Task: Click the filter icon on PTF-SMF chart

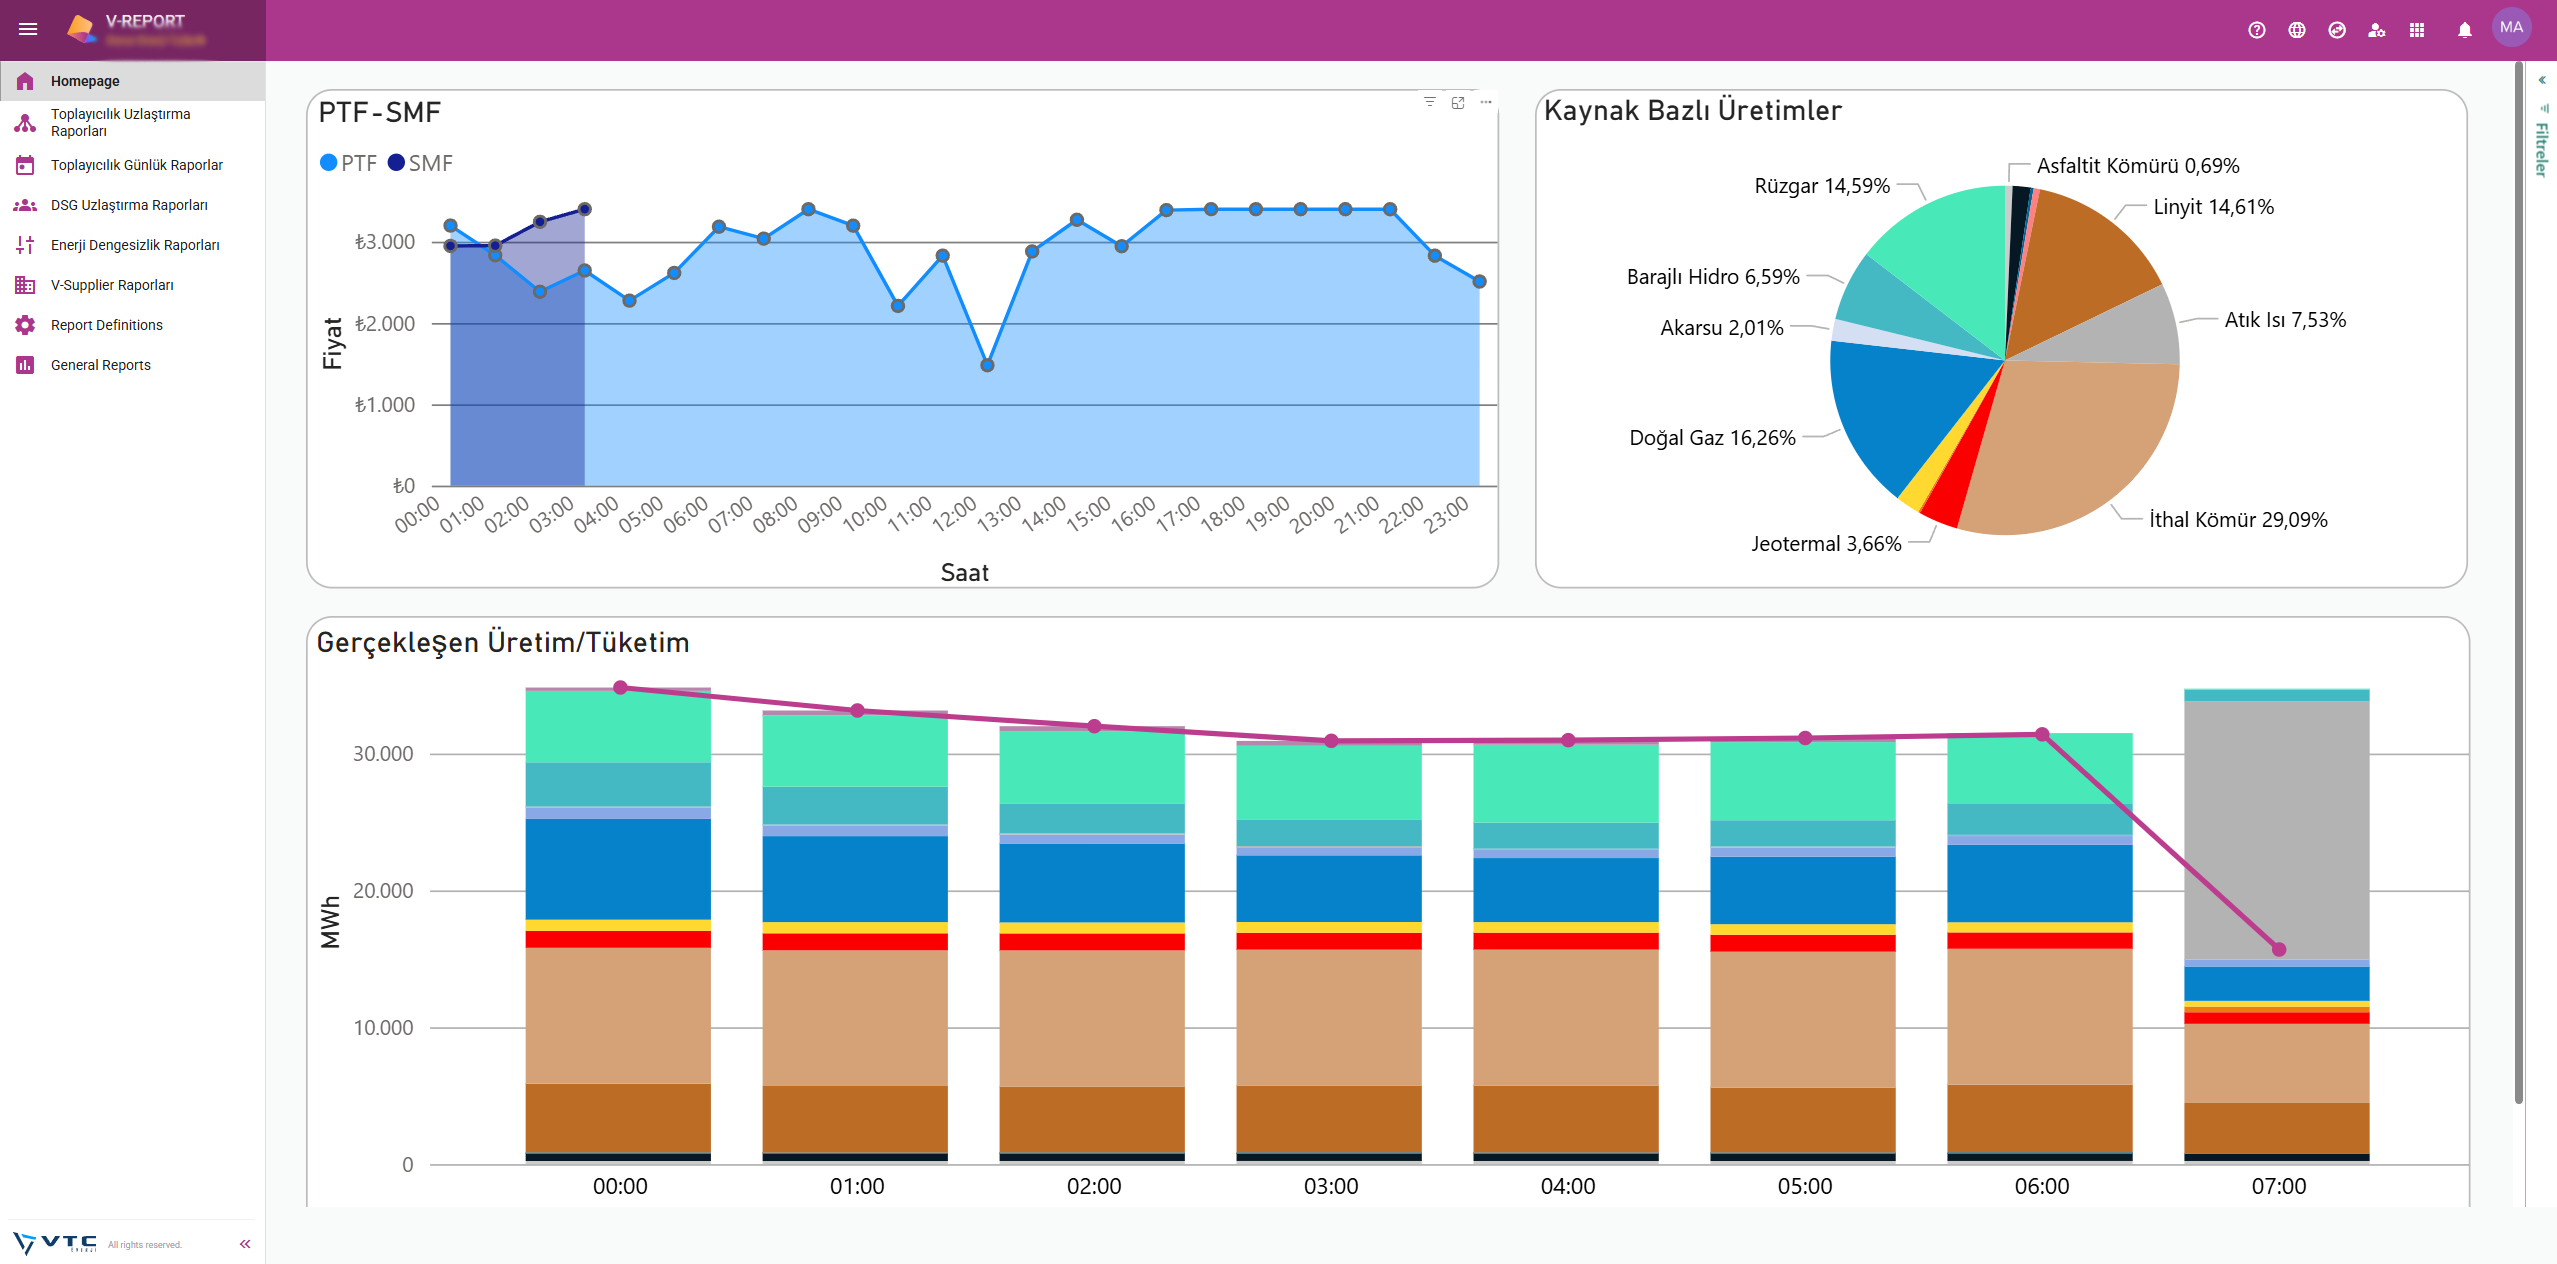Action: click(1429, 102)
